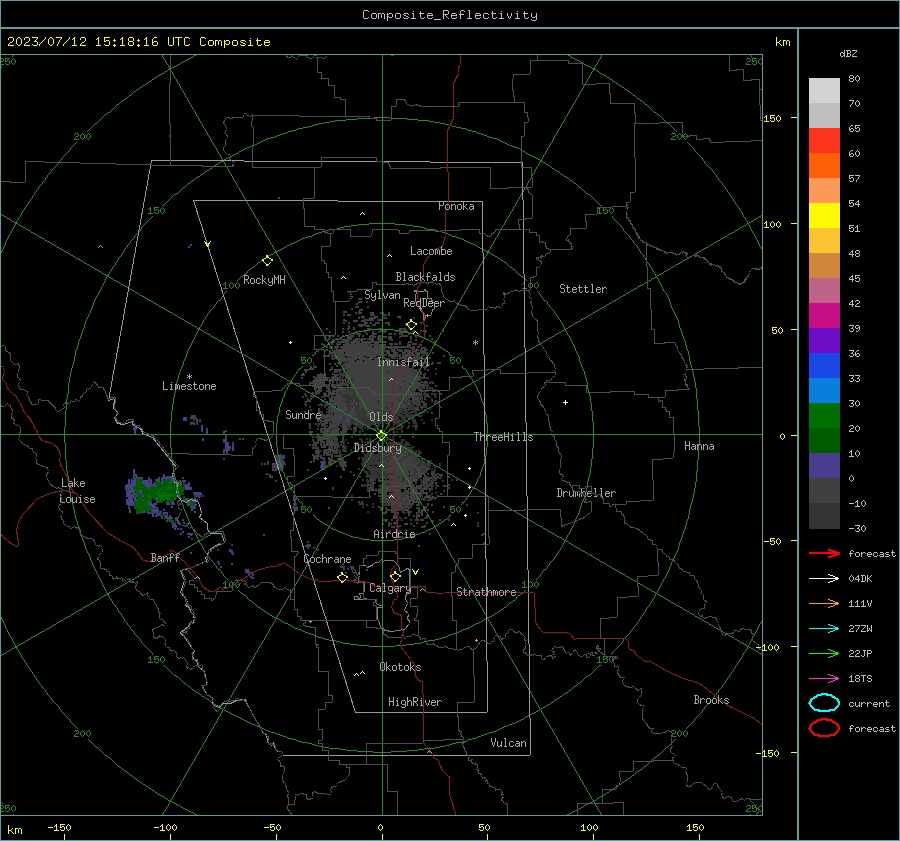The image size is (900, 841).
Task: Click the HighRiver town label
Action: point(415,702)
